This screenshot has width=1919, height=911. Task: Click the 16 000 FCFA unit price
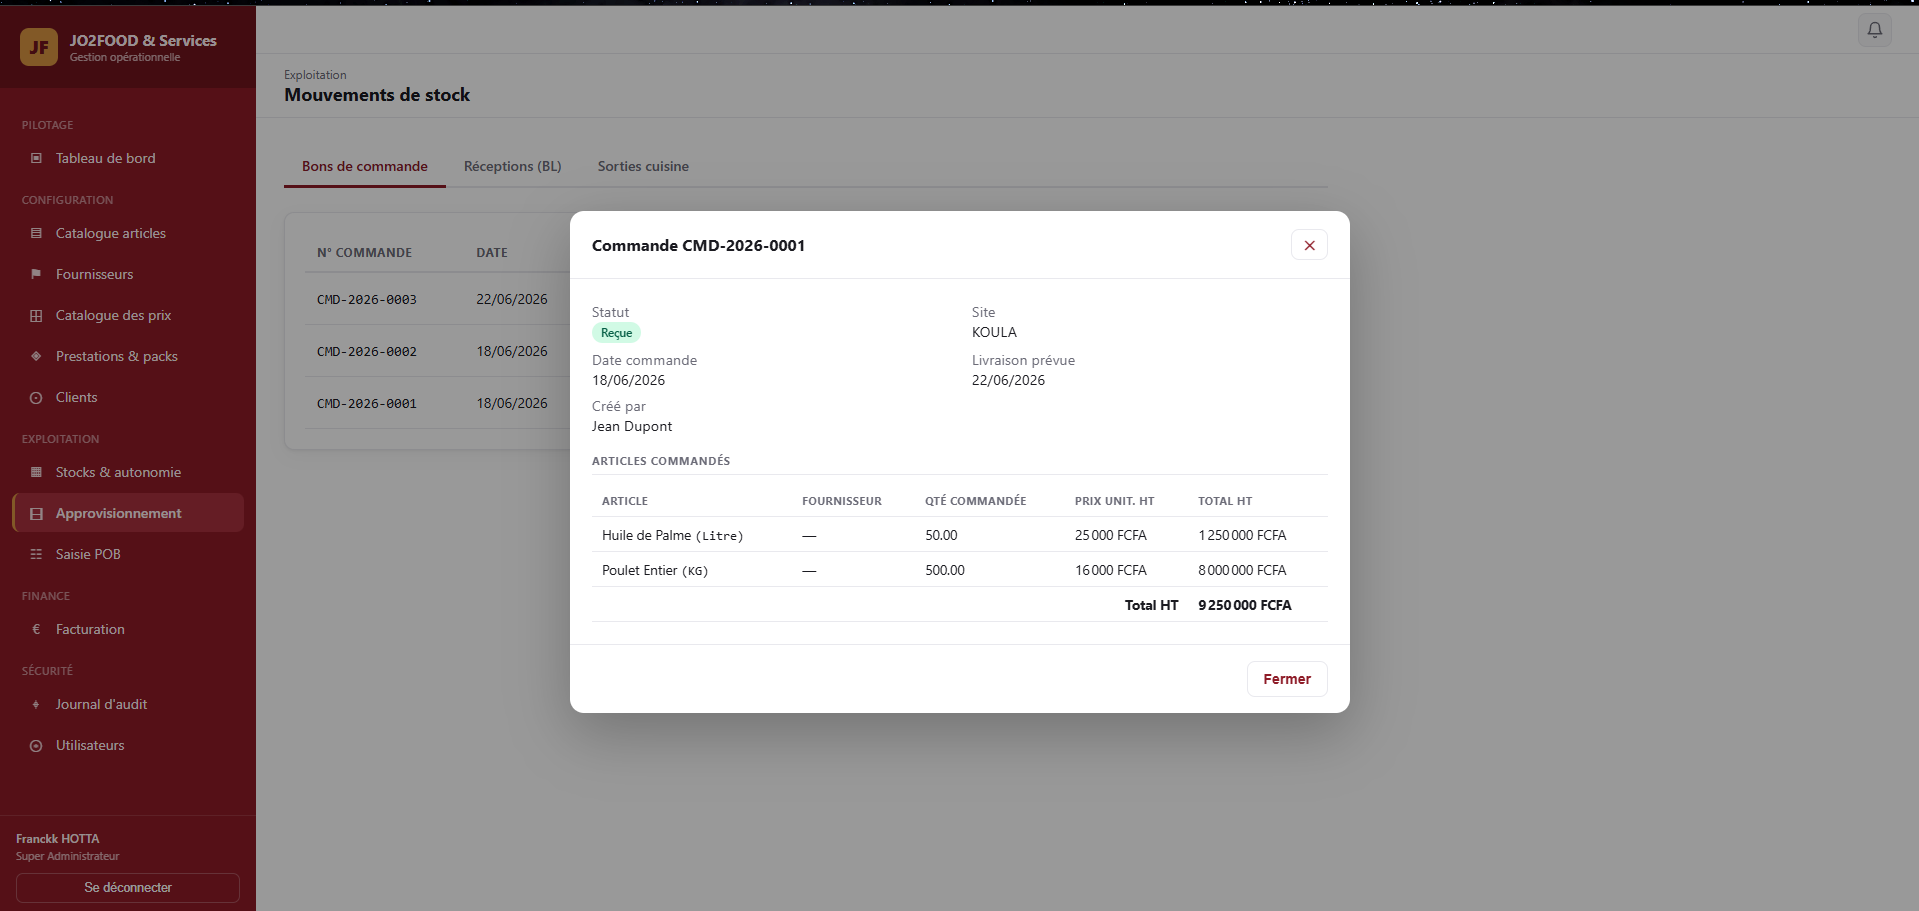pos(1111,570)
